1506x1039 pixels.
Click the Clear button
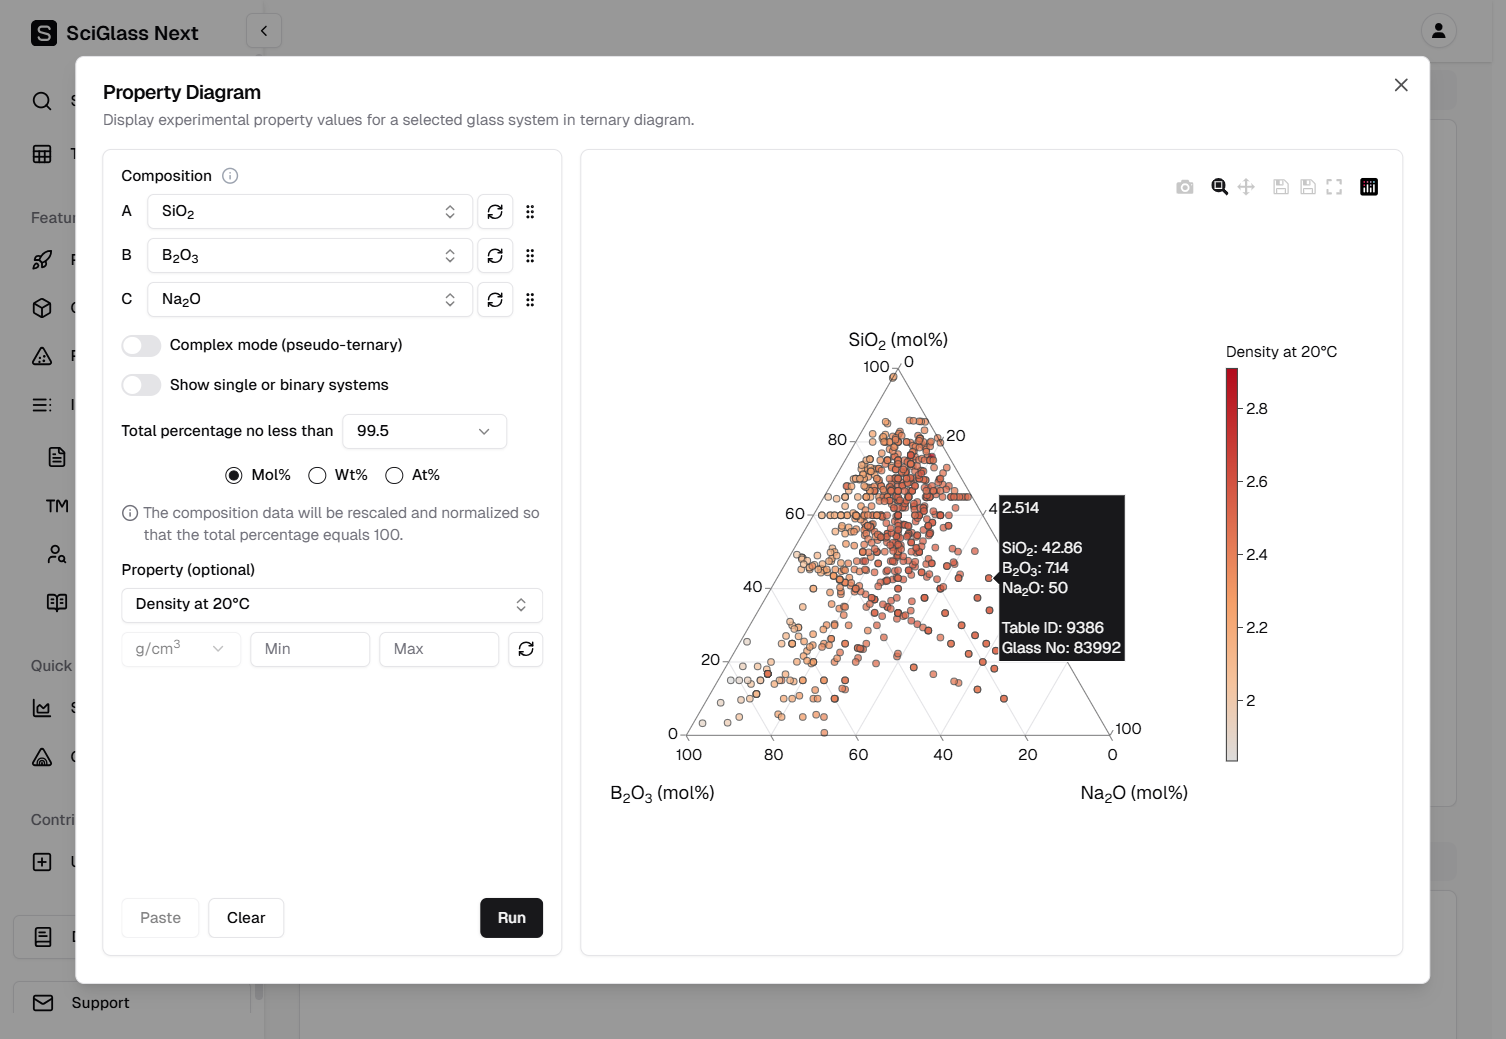246,918
